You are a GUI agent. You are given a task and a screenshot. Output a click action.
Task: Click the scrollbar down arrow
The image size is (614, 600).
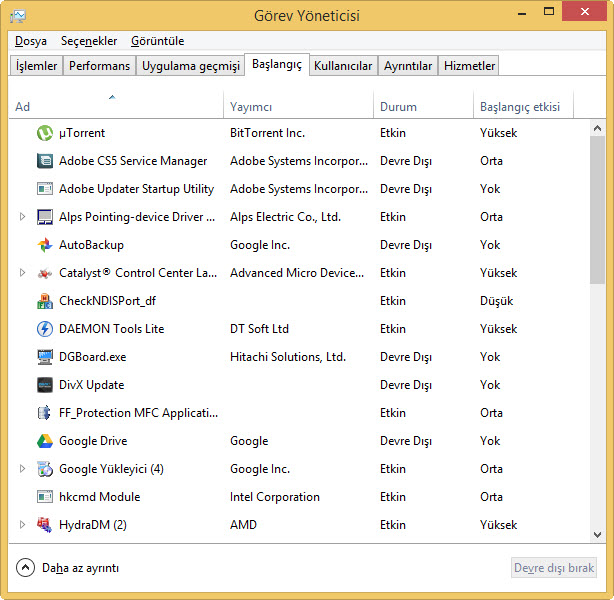pos(597,535)
